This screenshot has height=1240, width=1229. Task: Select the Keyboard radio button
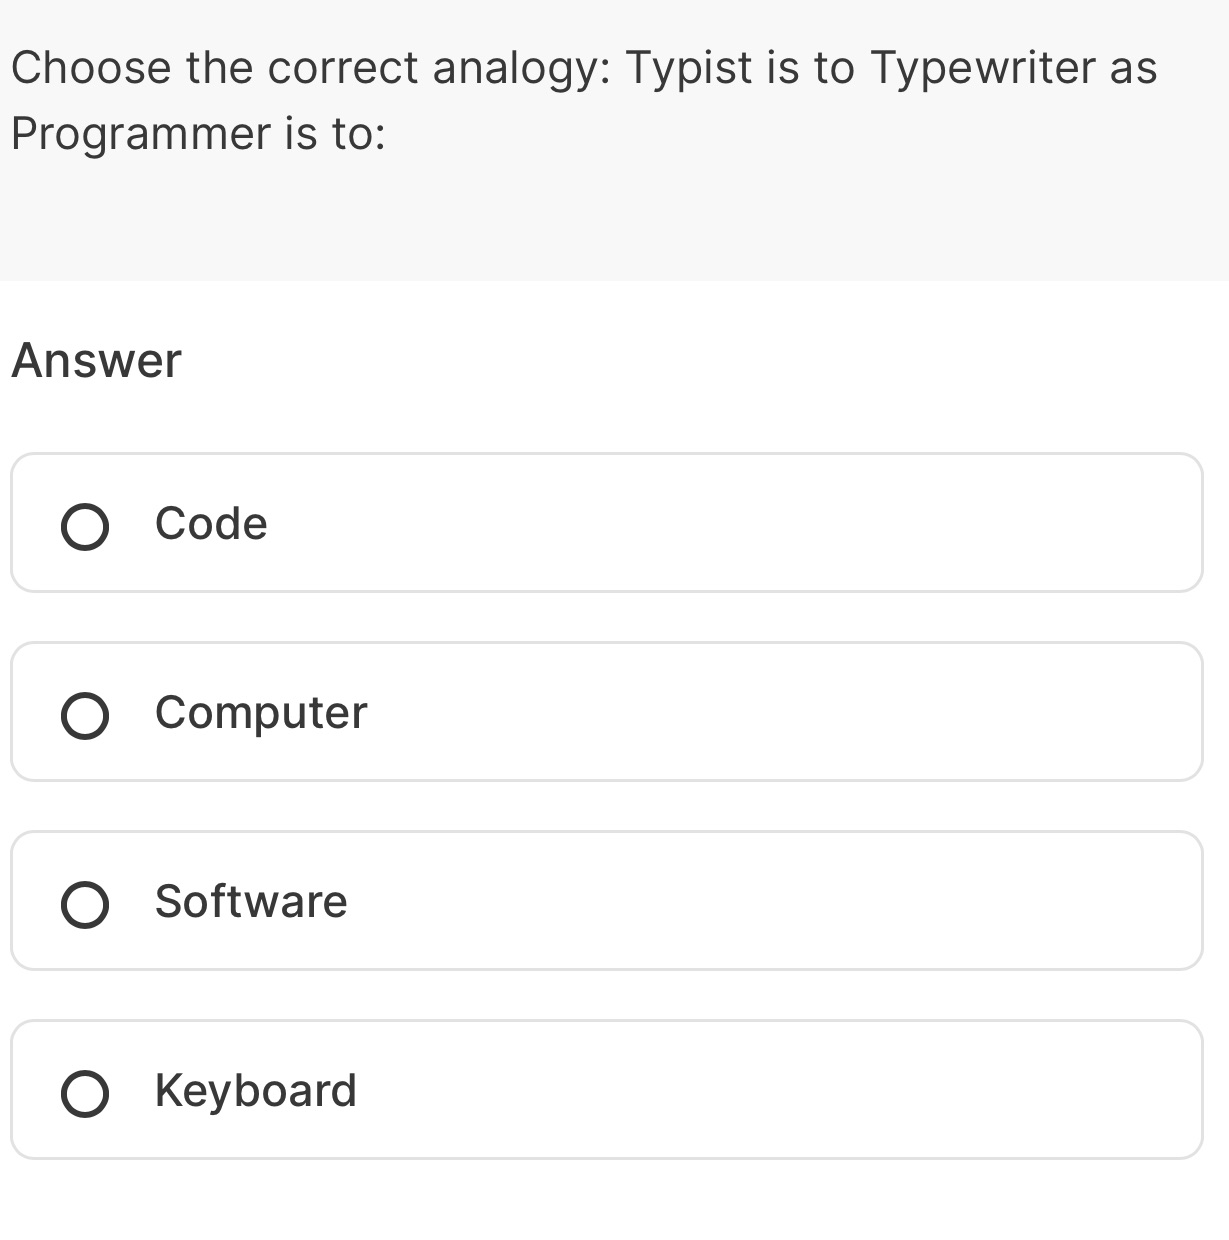pos(86,1091)
